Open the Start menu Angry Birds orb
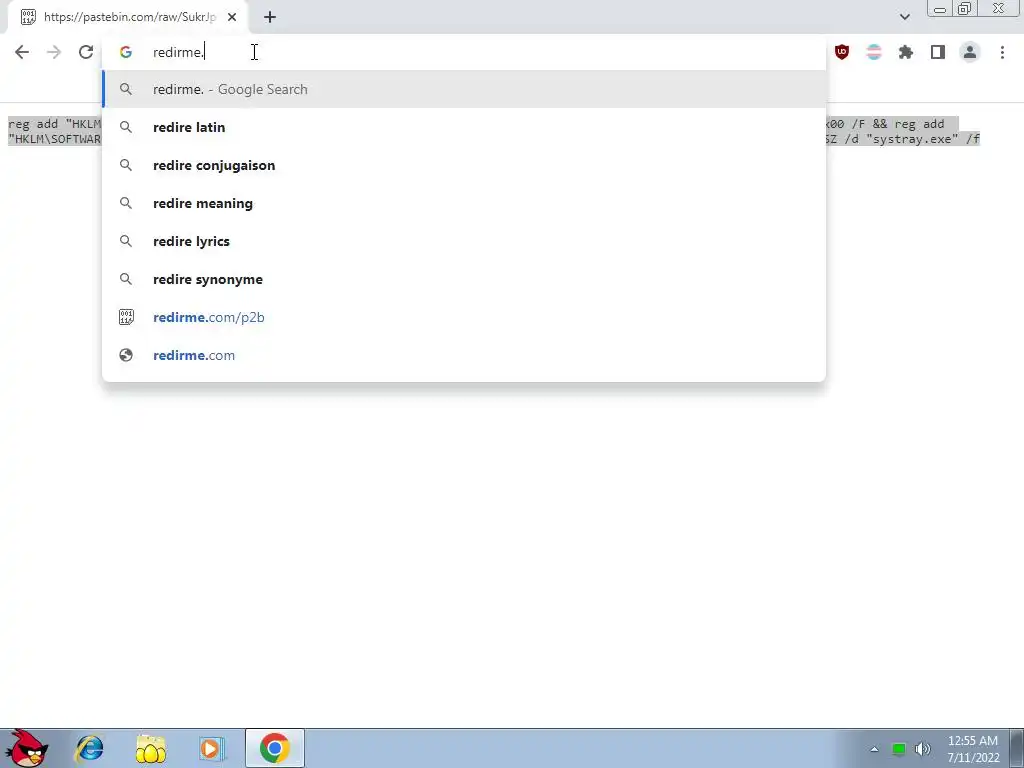Screen dimensions: 1024x768 [x=25, y=748]
